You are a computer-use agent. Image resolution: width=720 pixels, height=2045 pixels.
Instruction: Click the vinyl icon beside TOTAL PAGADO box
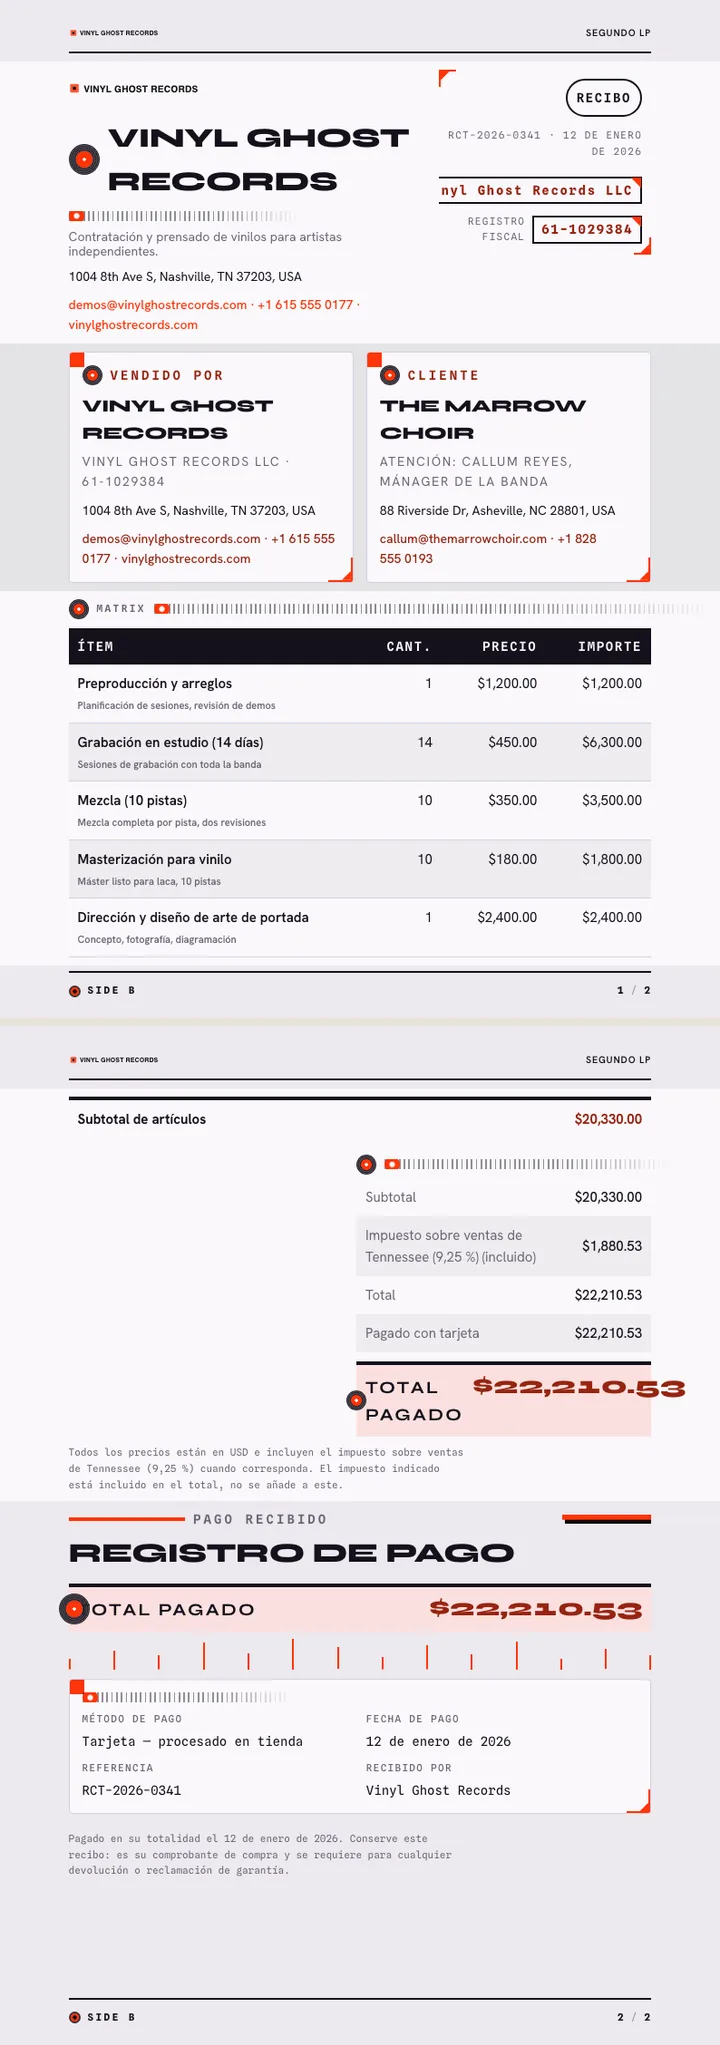(x=356, y=1400)
